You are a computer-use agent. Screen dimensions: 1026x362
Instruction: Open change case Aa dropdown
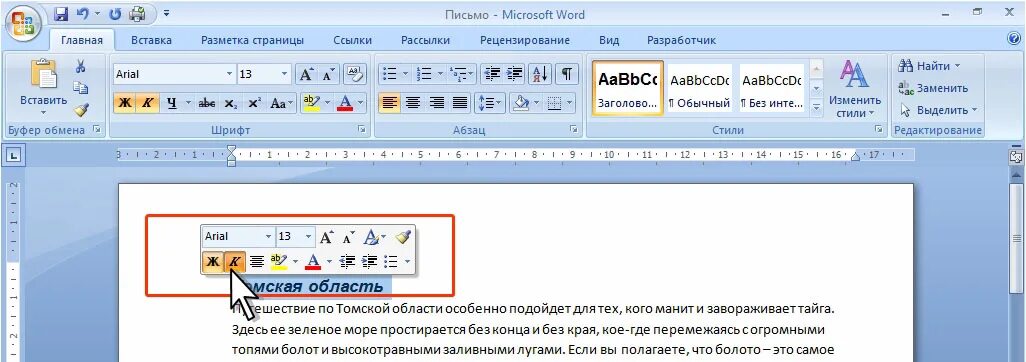pos(281,103)
